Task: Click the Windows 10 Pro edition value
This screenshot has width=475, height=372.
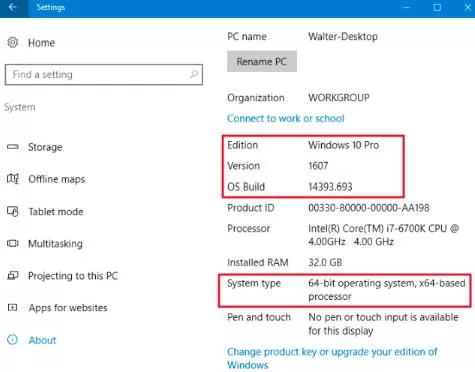Action: [344, 145]
